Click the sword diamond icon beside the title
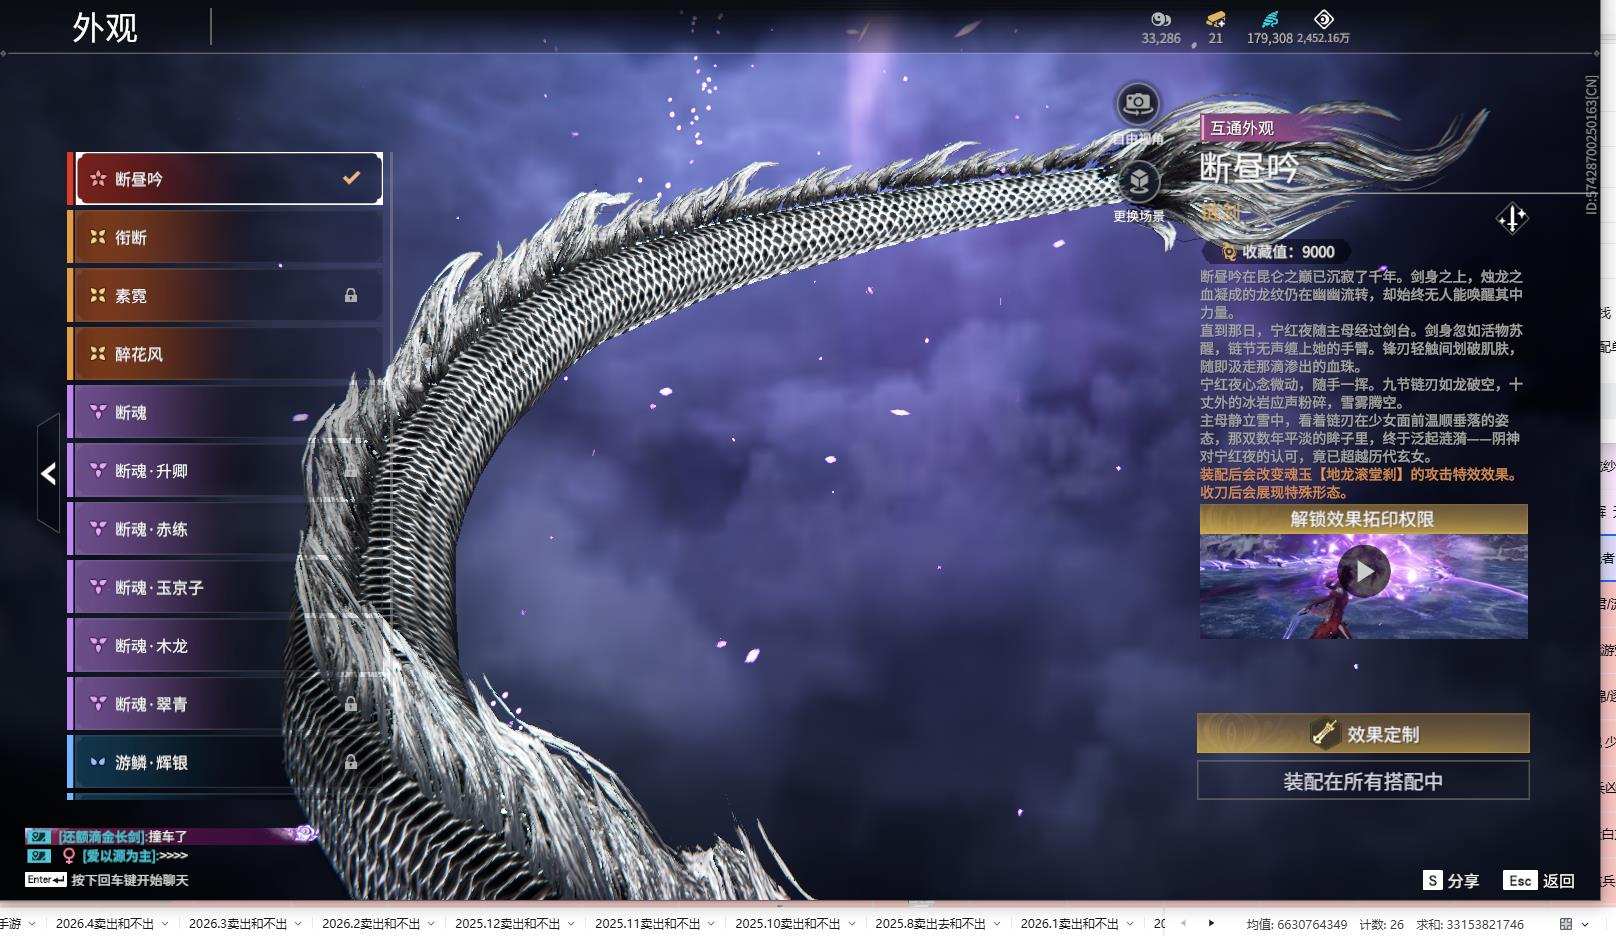The height and width of the screenshot is (939, 1616). pyautogui.click(x=1512, y=218)
